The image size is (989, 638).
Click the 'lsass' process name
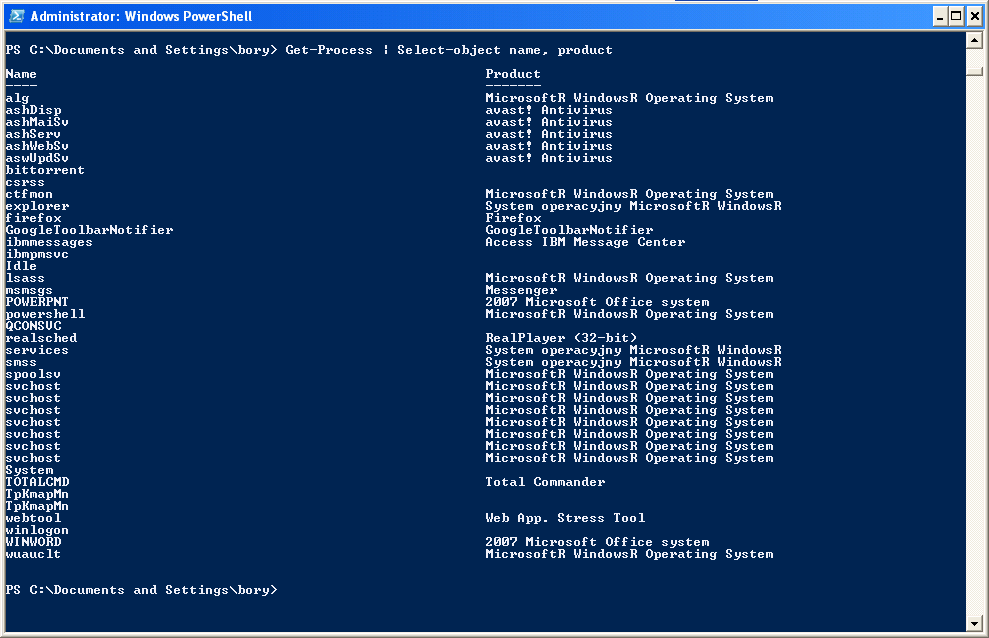coord(25,278)
